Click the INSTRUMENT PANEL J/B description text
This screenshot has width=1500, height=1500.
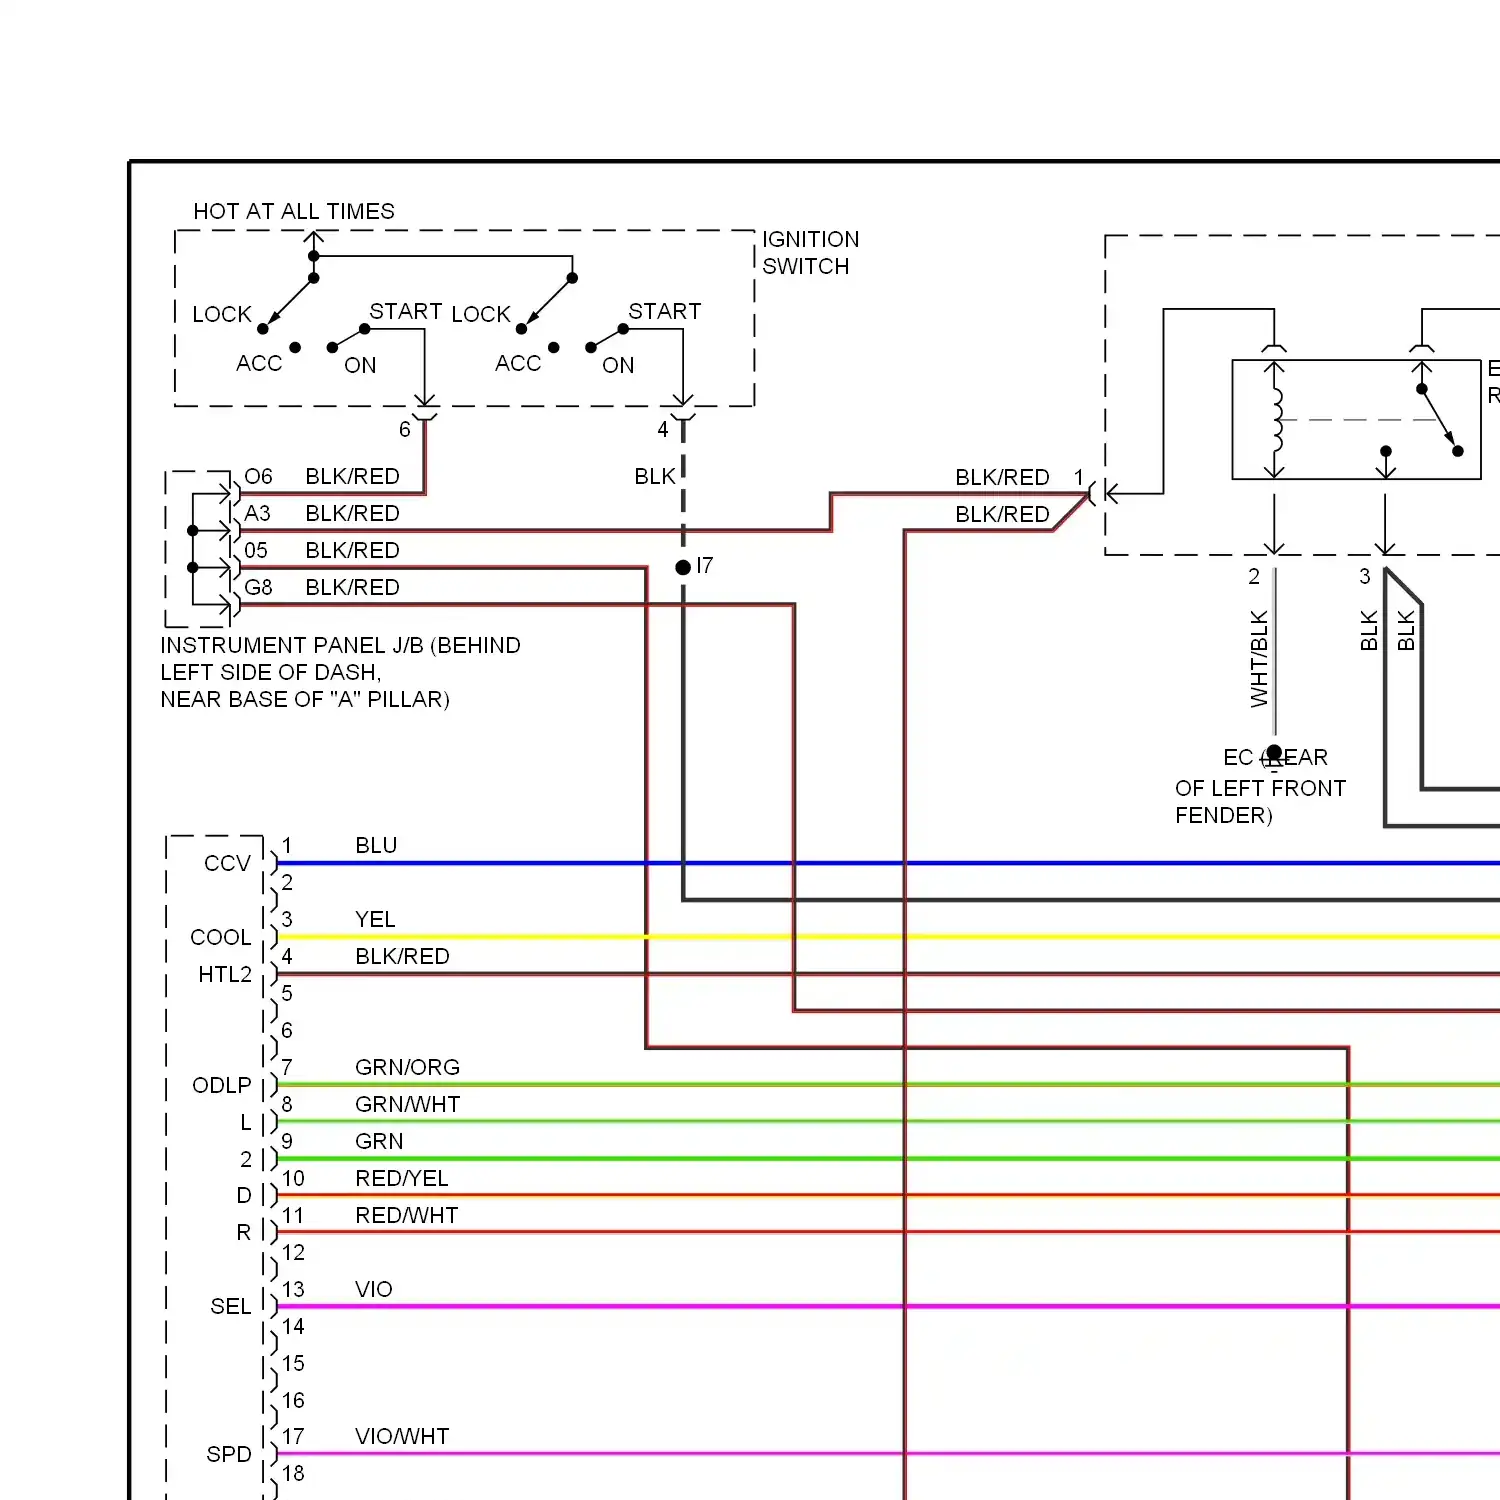point(340,672)
